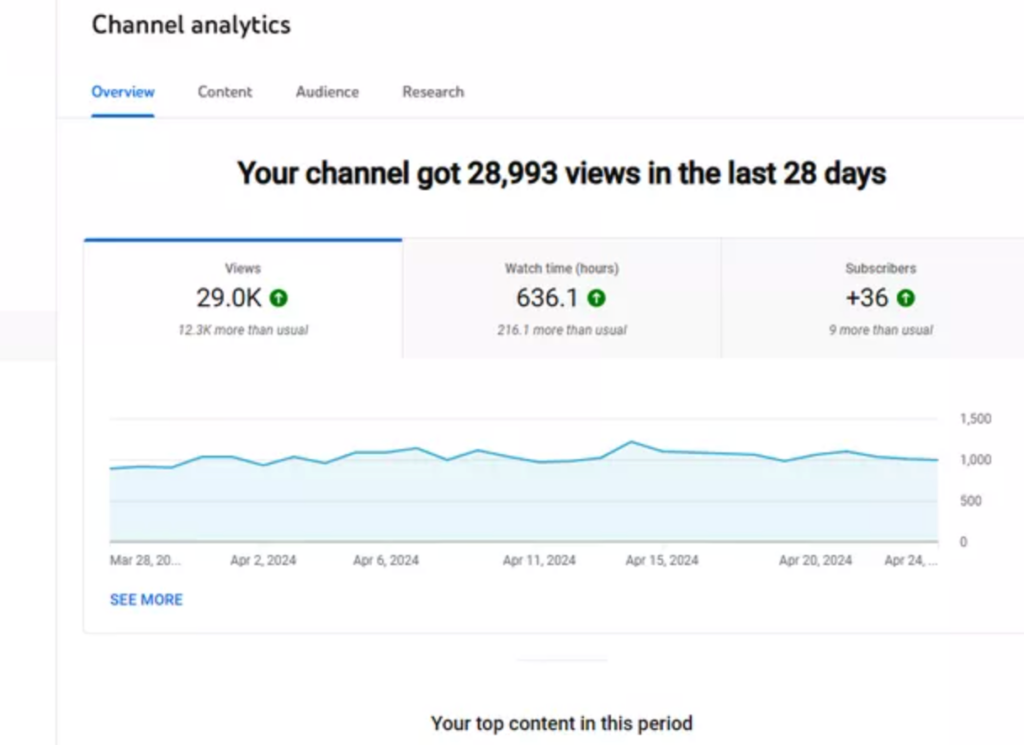
Task: Select the Research tab
Action: [433, 92]
